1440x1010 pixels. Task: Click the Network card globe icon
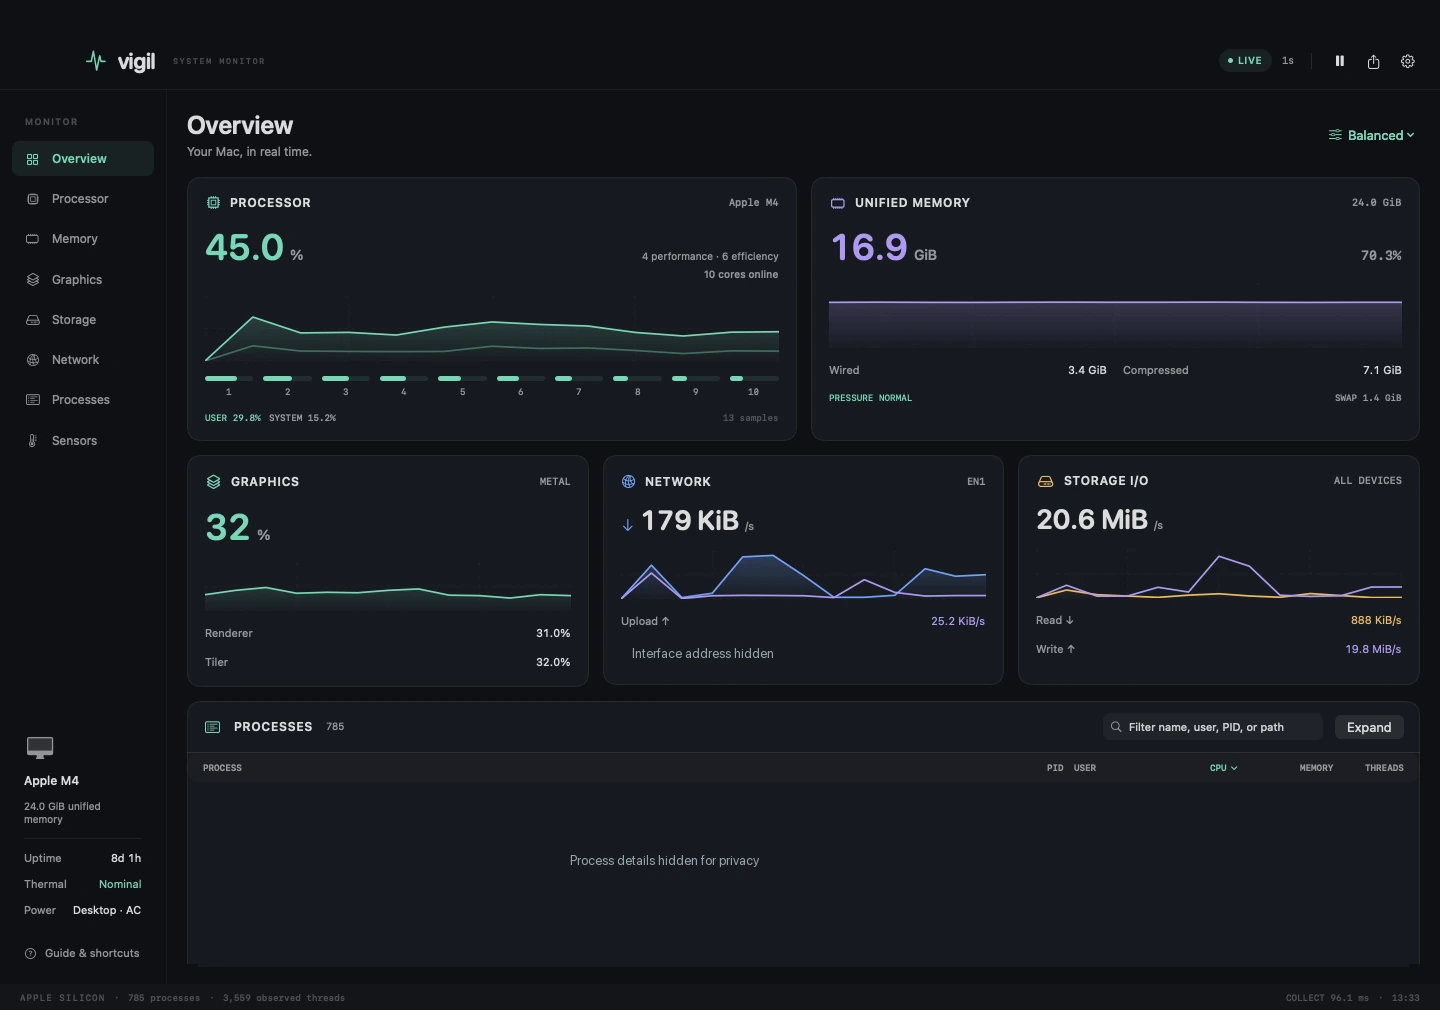(x=628, y=482)
